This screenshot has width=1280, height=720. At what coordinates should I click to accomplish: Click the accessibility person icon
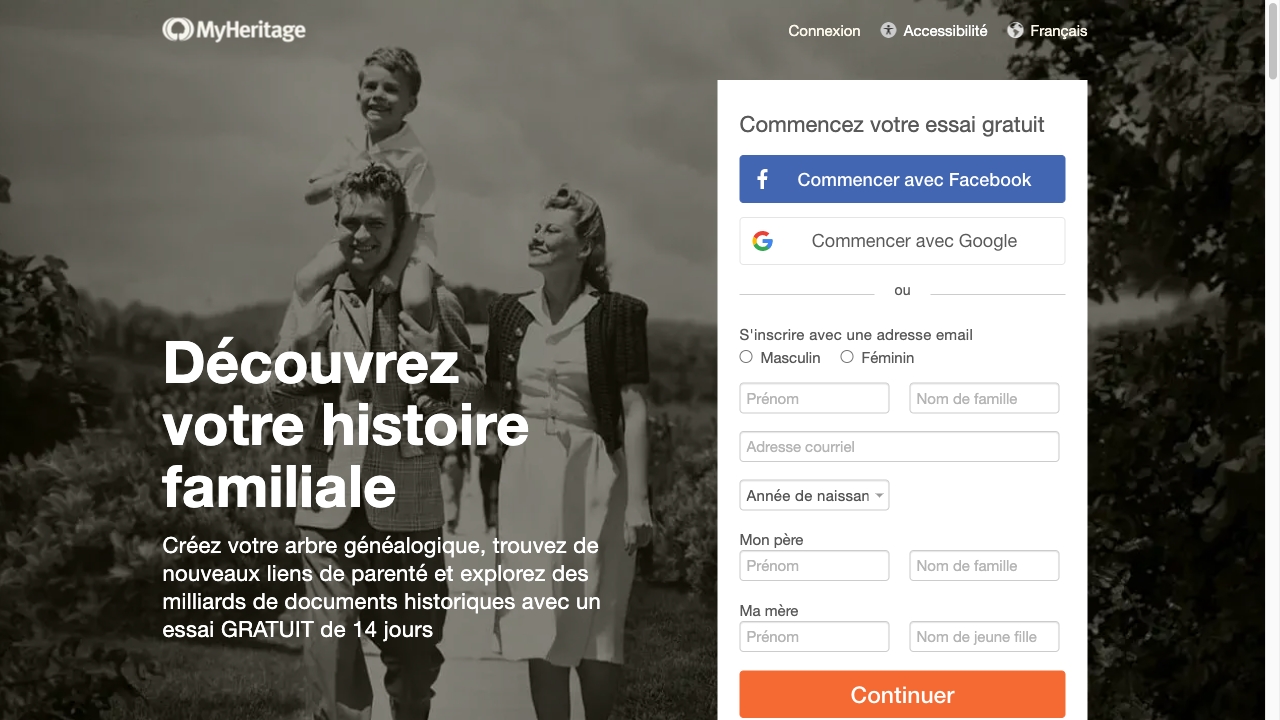tap(888, 30)
